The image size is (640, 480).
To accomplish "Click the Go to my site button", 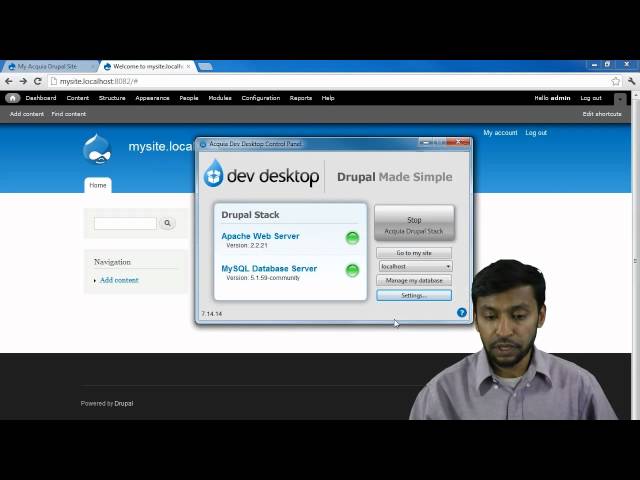I will click(x=414, y=253).
